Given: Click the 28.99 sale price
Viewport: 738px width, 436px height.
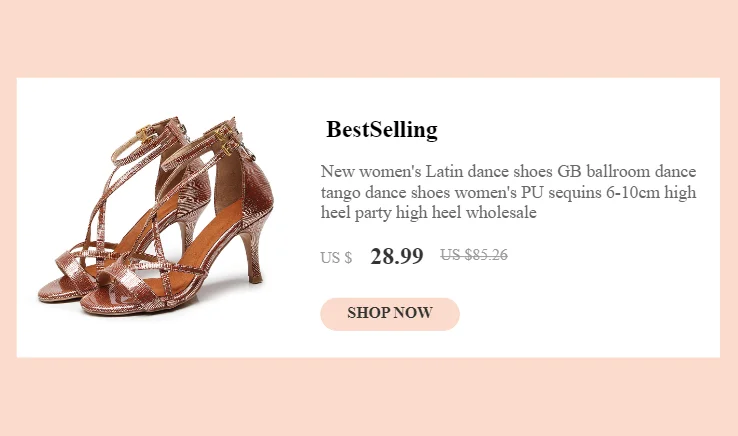Looking at the screenshot, I should pos(396,256).
